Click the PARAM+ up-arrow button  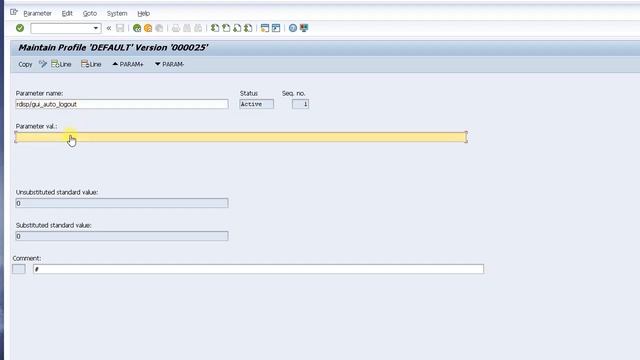click(128, 64)
